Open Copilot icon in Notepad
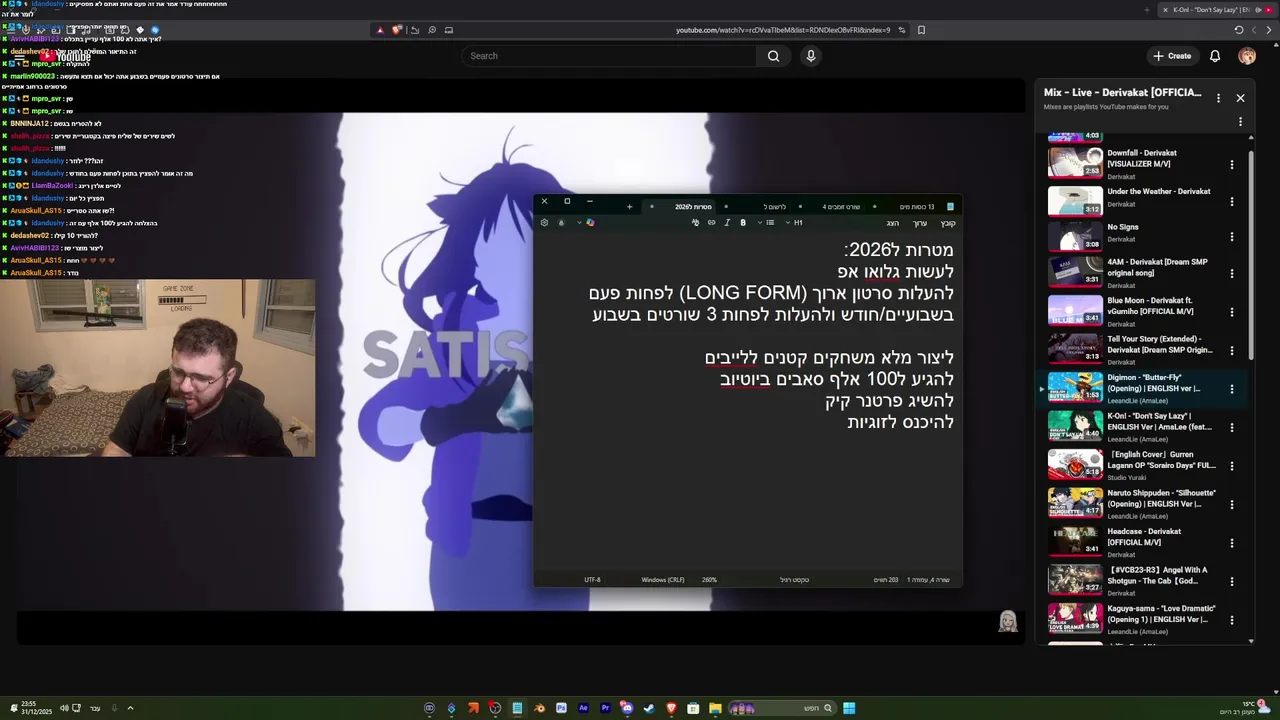 [x=589, y=223]
